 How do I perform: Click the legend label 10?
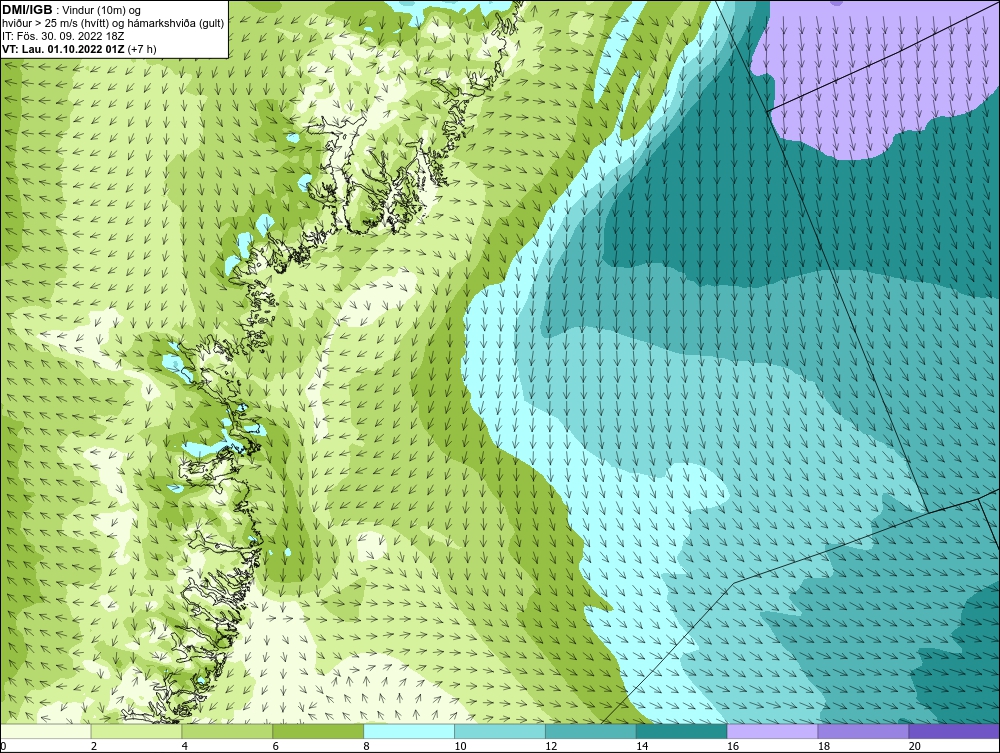pos(460,746)
